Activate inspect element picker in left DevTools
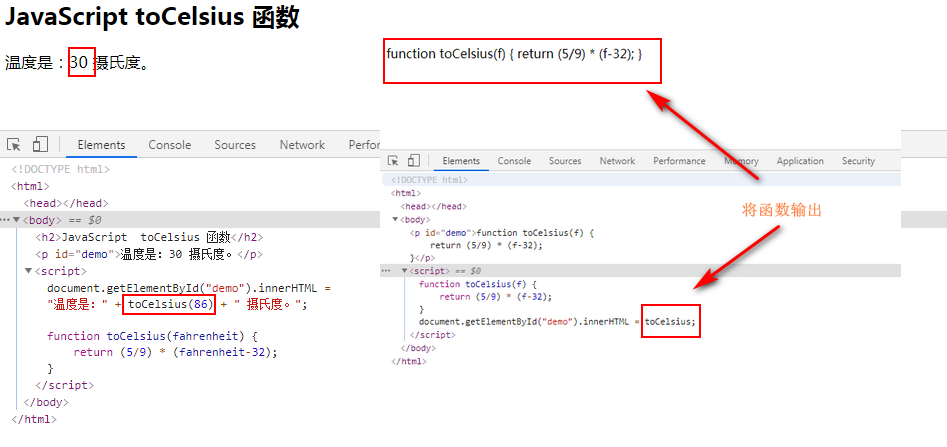Screen dimensions: 947x447 (x=14, y=145)
